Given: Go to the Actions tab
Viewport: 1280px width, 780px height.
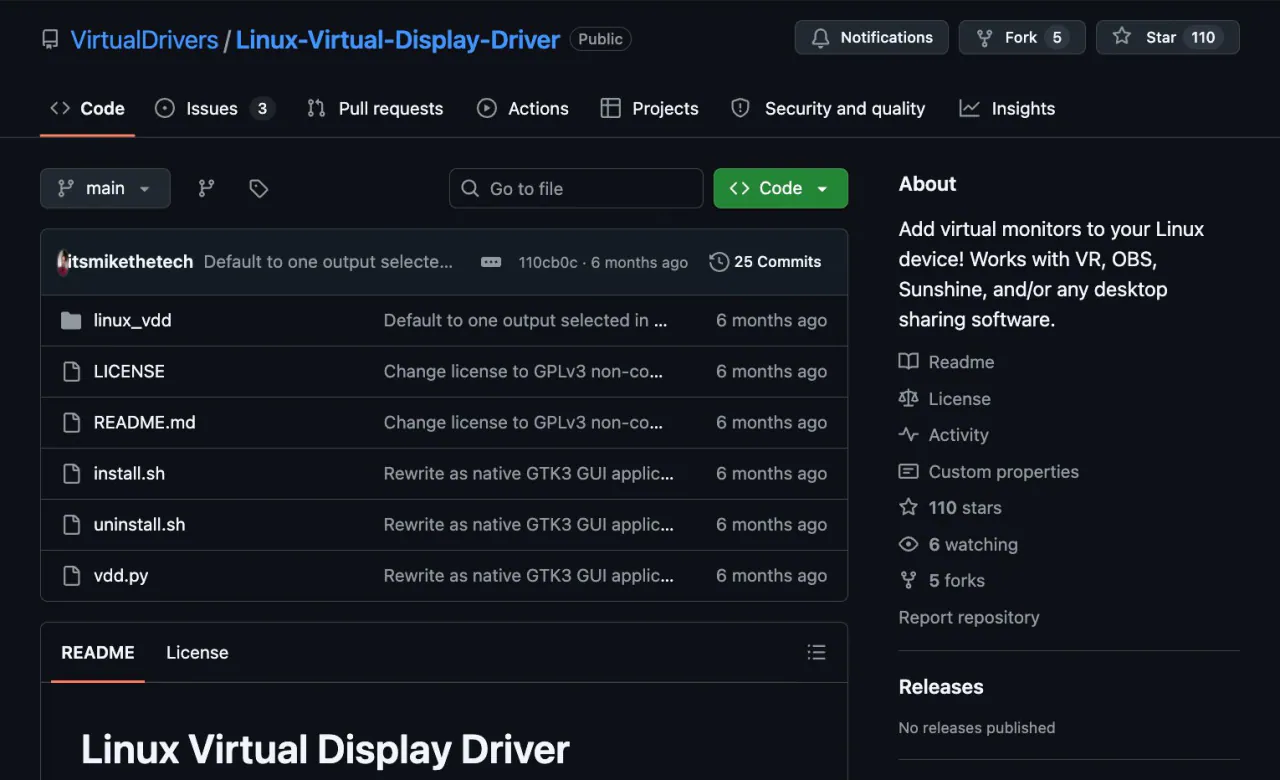Looking at the screenshot, I should [x=523, y=108].
